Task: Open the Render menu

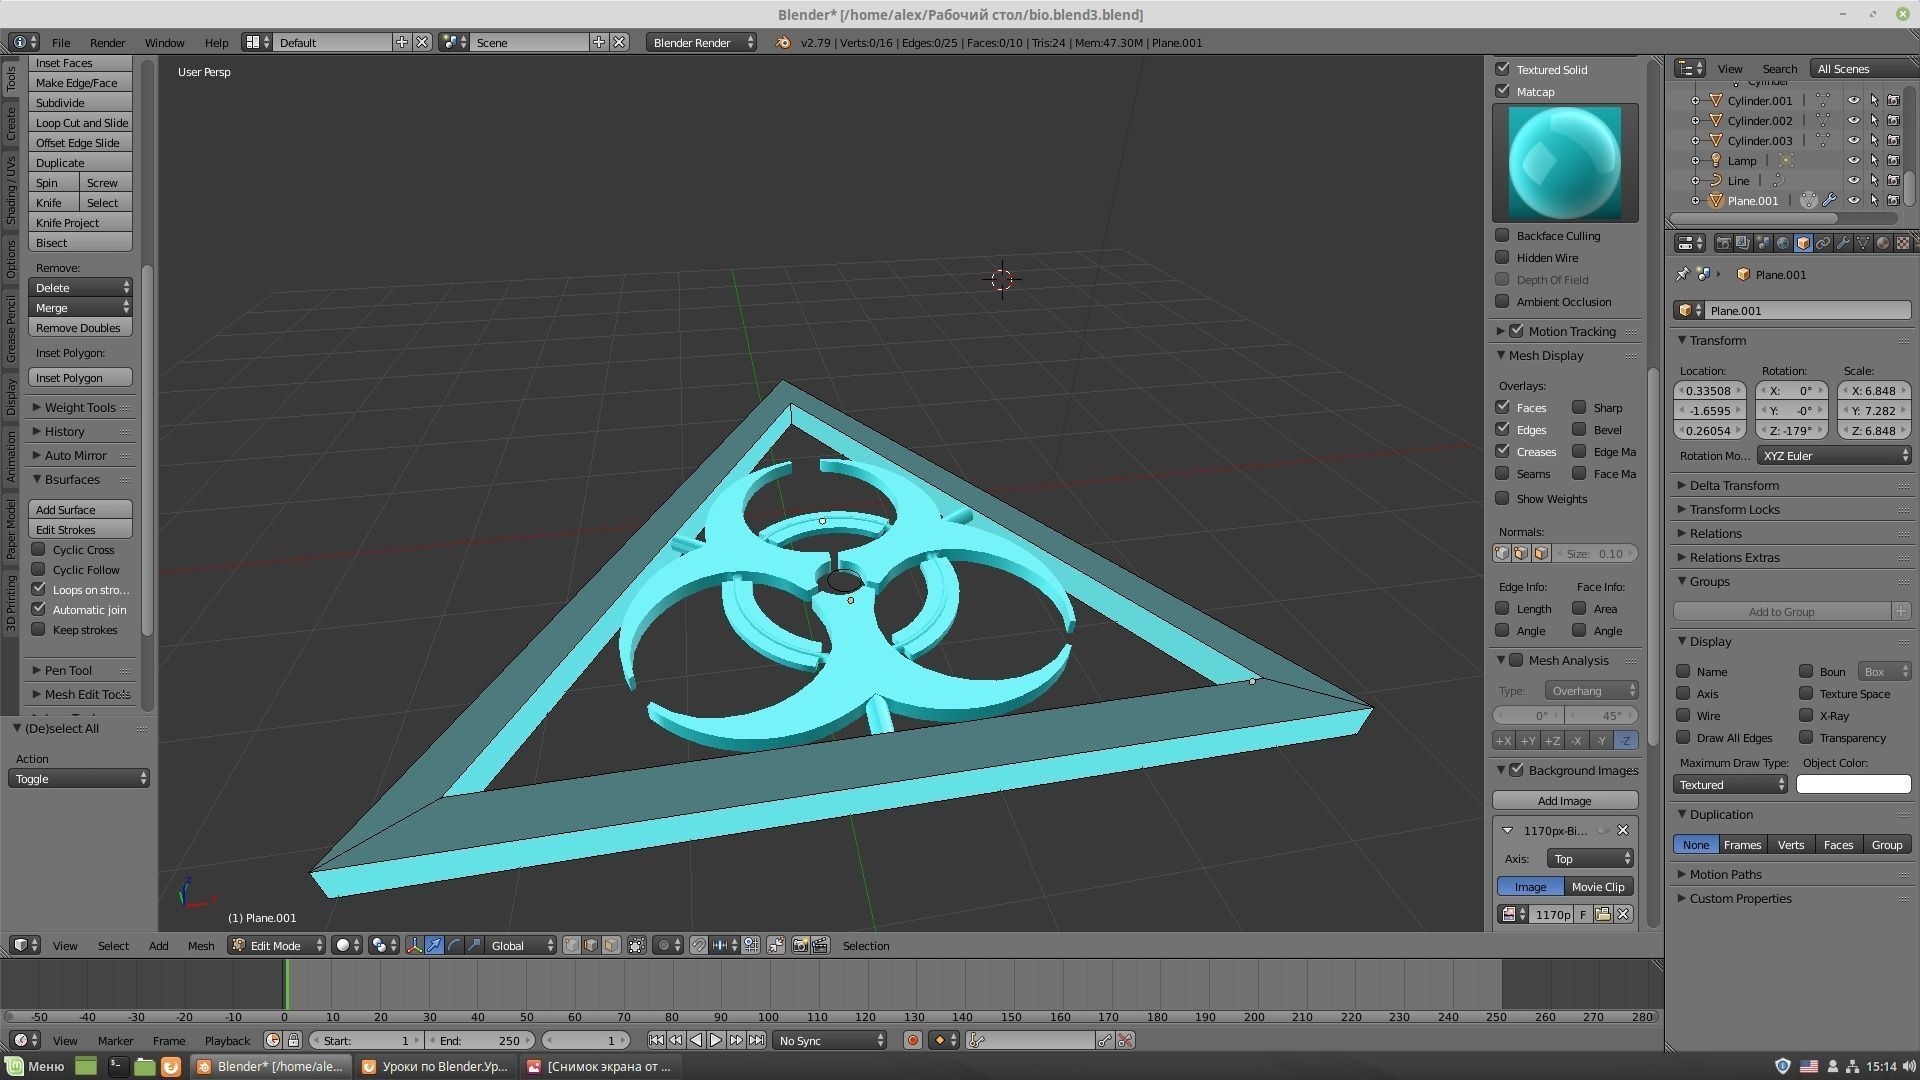Action: pos(107,42)
